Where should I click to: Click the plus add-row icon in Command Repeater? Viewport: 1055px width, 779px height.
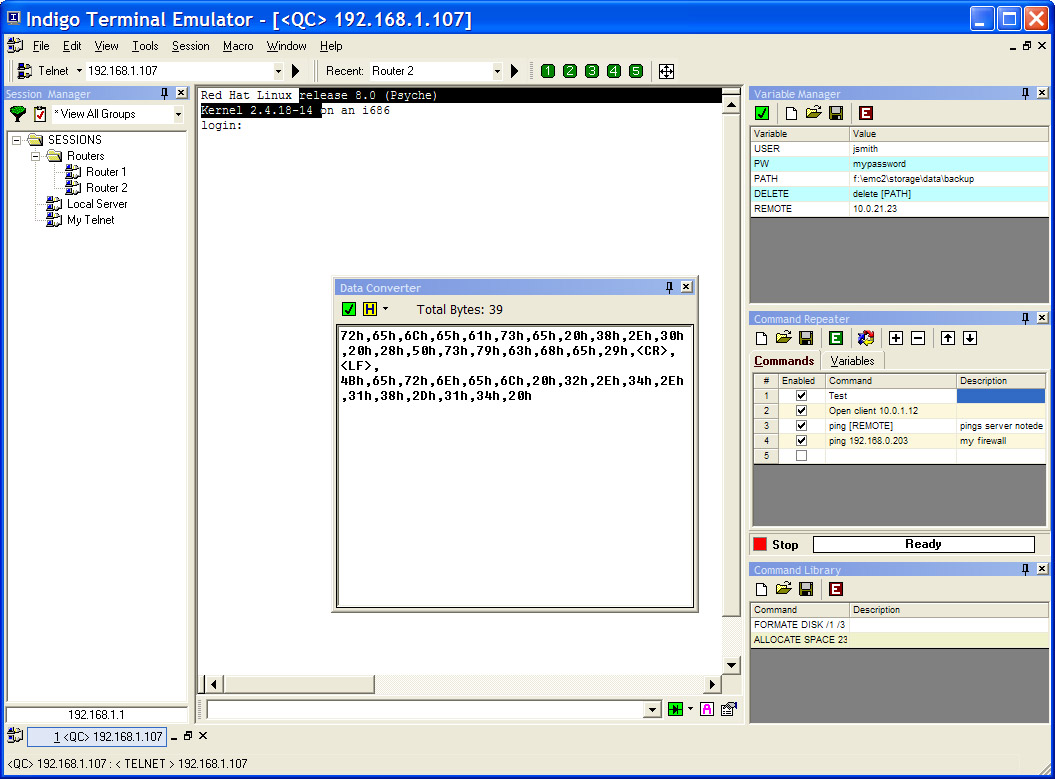[x=896, y=338]
